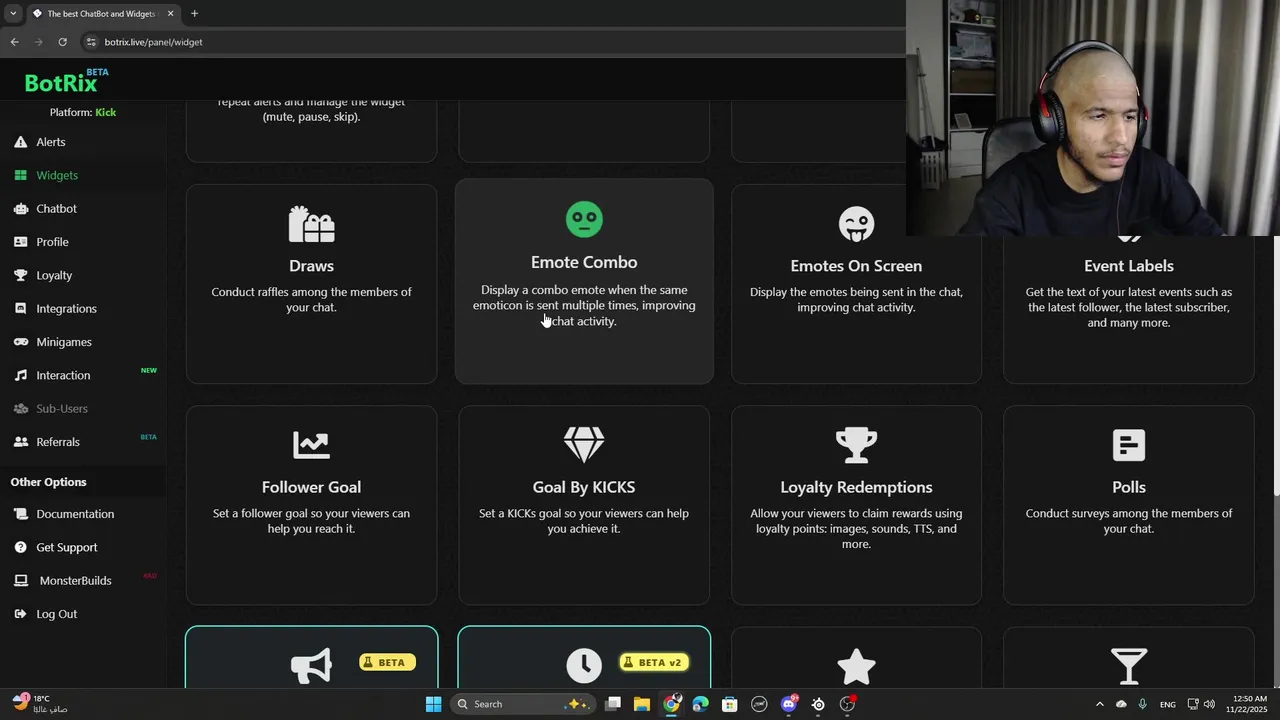Open the clock and date panel

(1249, 704)
